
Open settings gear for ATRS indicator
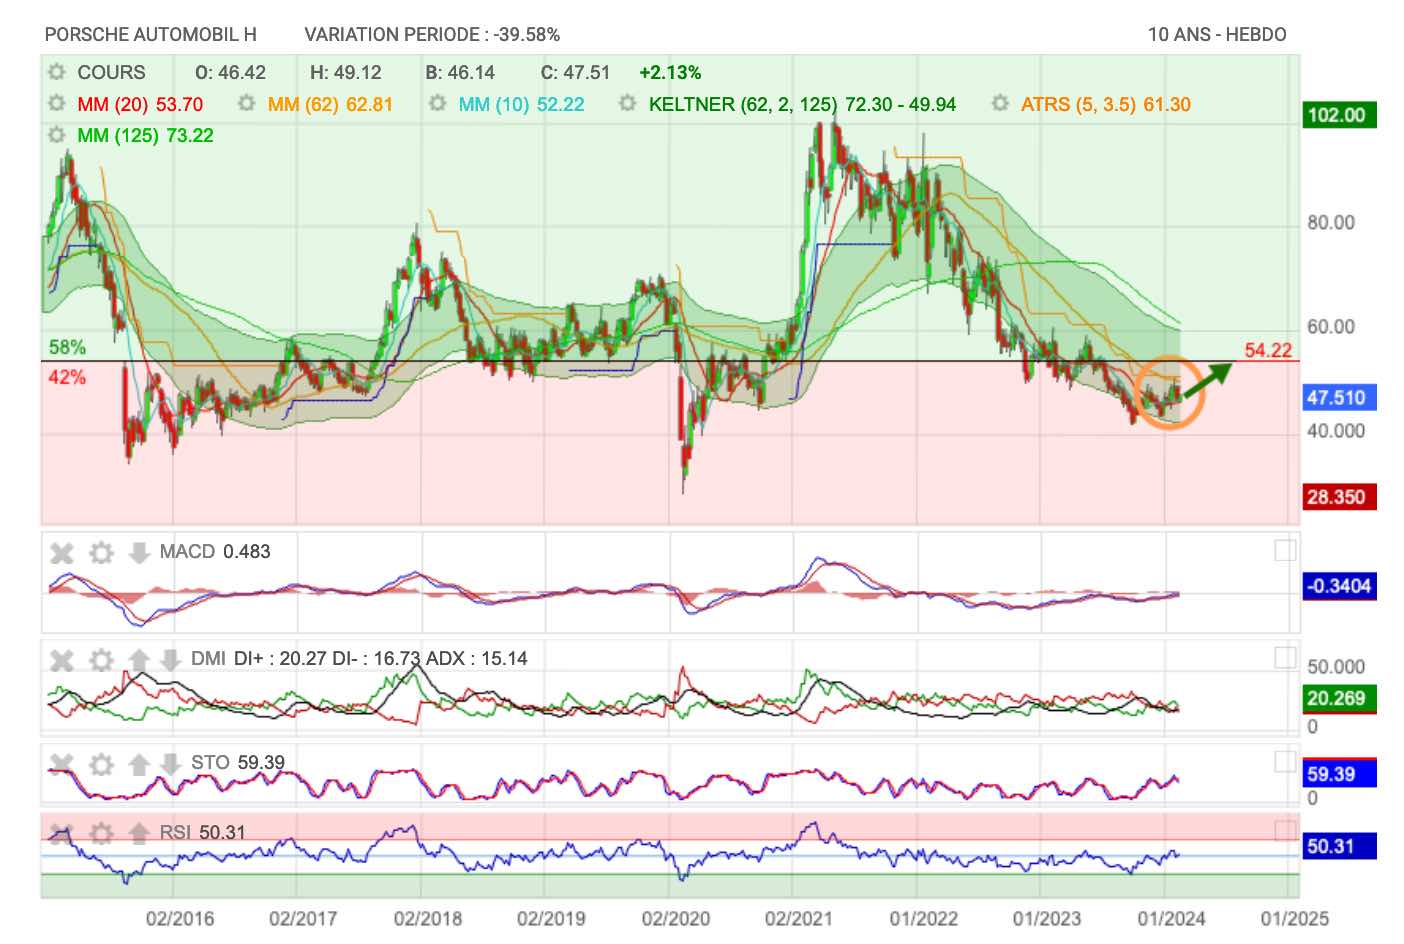(1000, 104)
